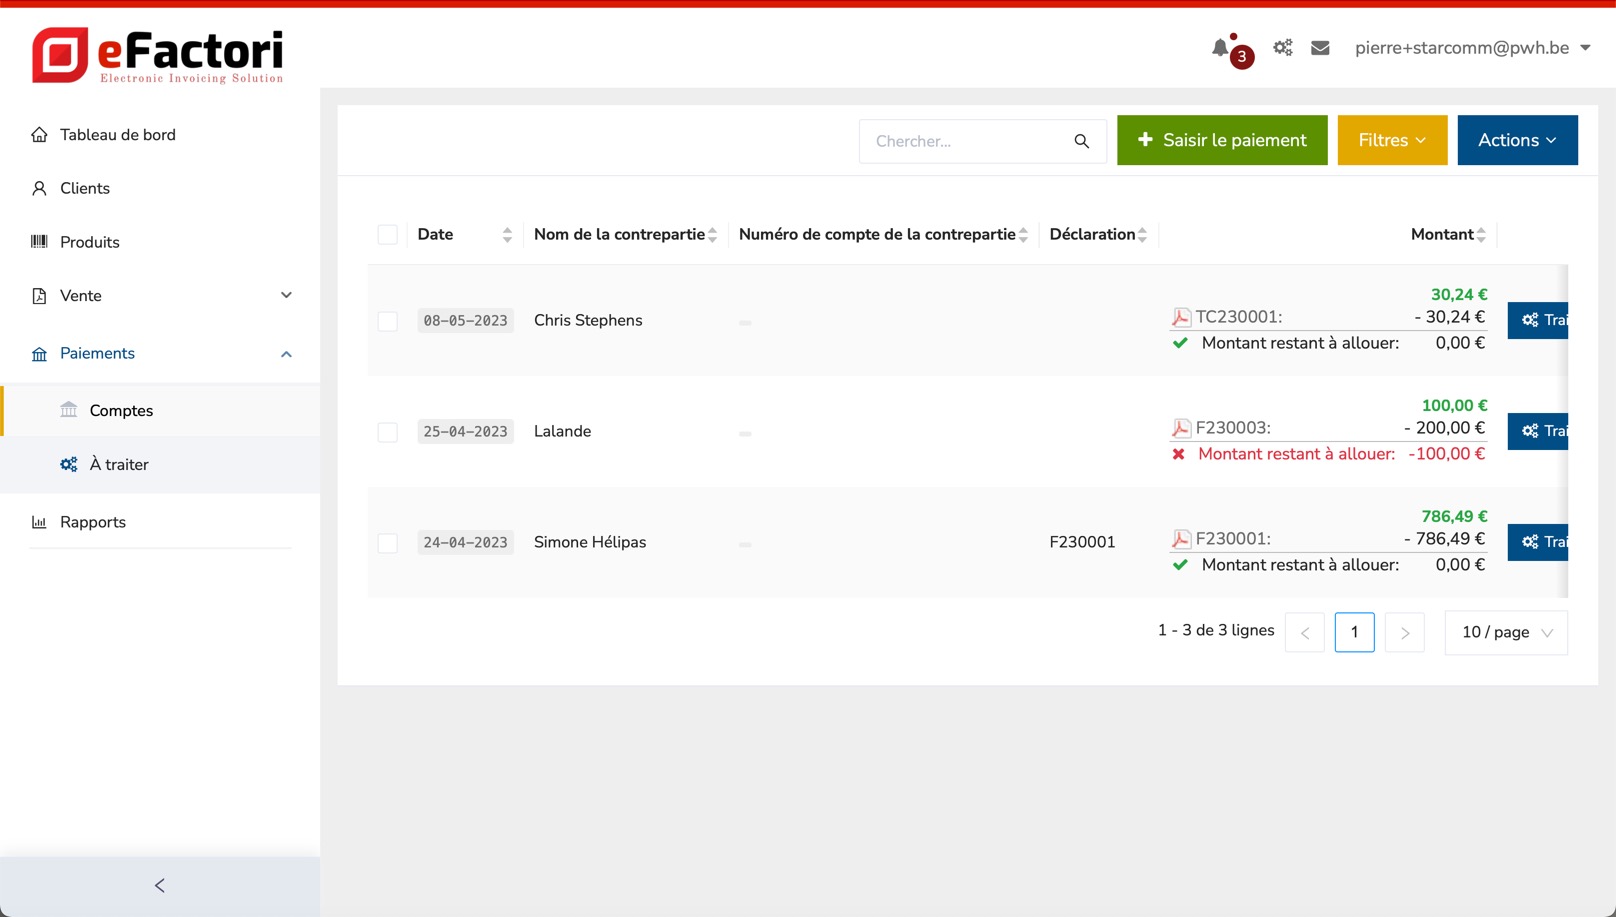
Task: Click the eFactori logo
Action: click(x=158, y=55)
